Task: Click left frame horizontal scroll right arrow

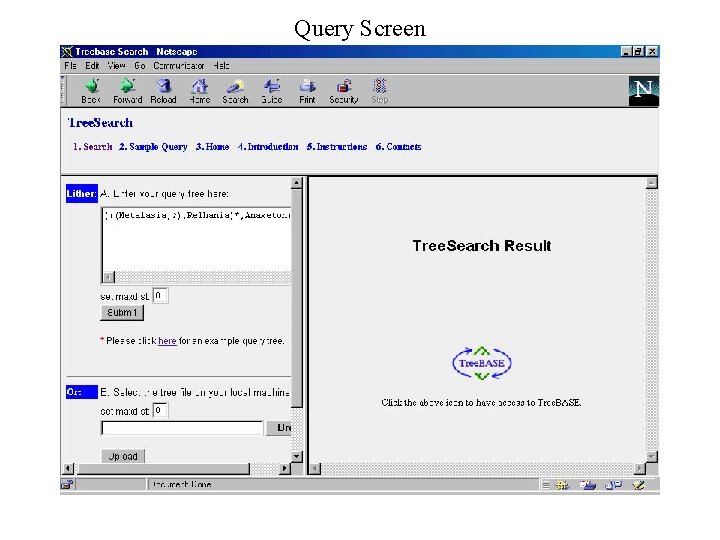Action: click(x=285, y=469)
